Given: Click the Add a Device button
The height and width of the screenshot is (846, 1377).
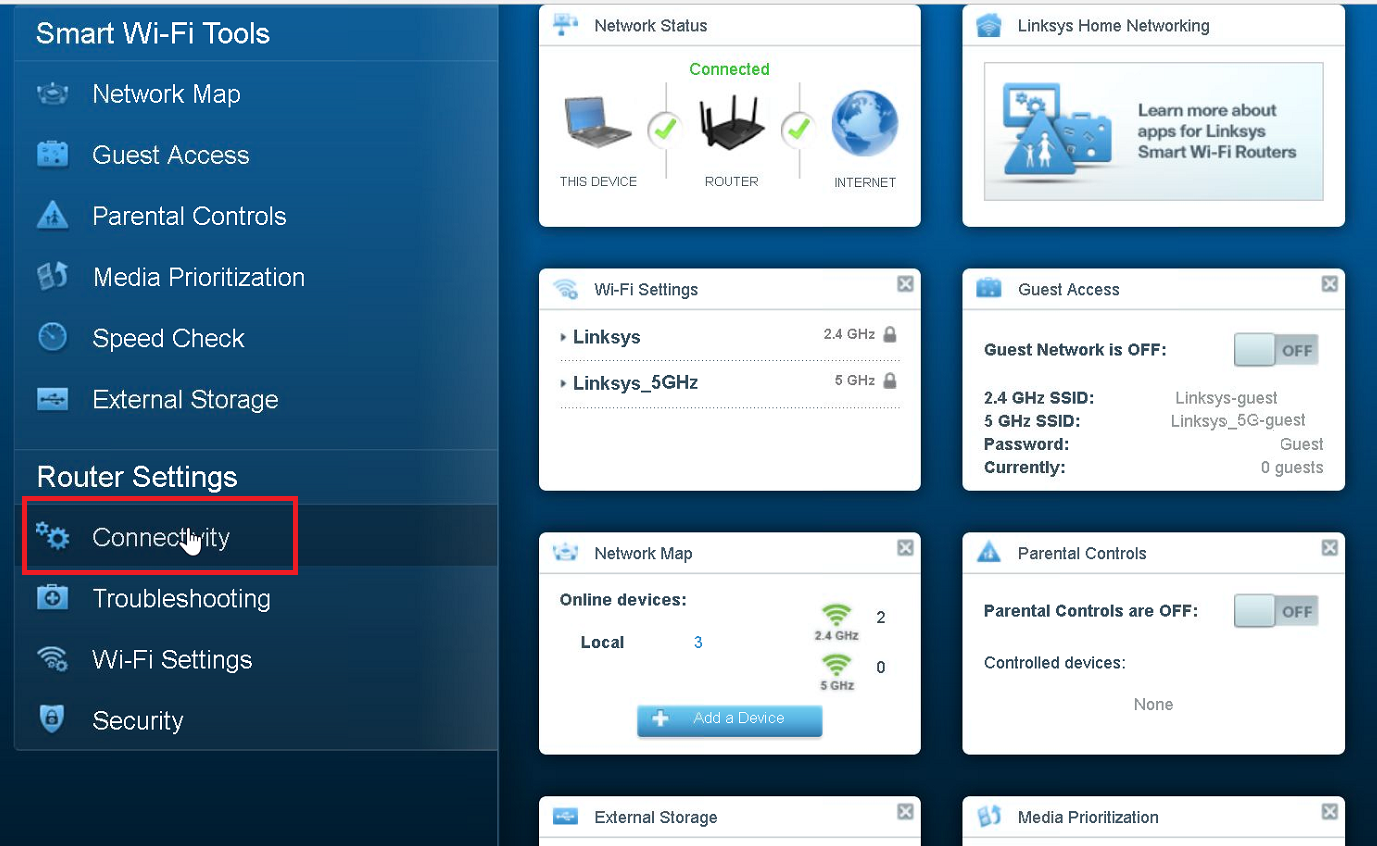Looking at the screenshot, I should (x=729, y=719).
